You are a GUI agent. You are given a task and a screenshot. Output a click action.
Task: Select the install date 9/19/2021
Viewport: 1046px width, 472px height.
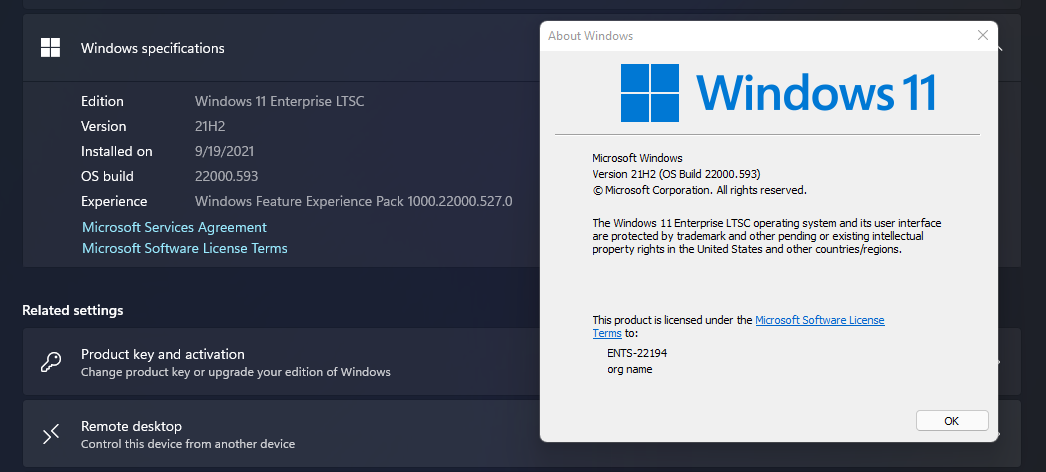pyautogui.click(x=224, y=151)
